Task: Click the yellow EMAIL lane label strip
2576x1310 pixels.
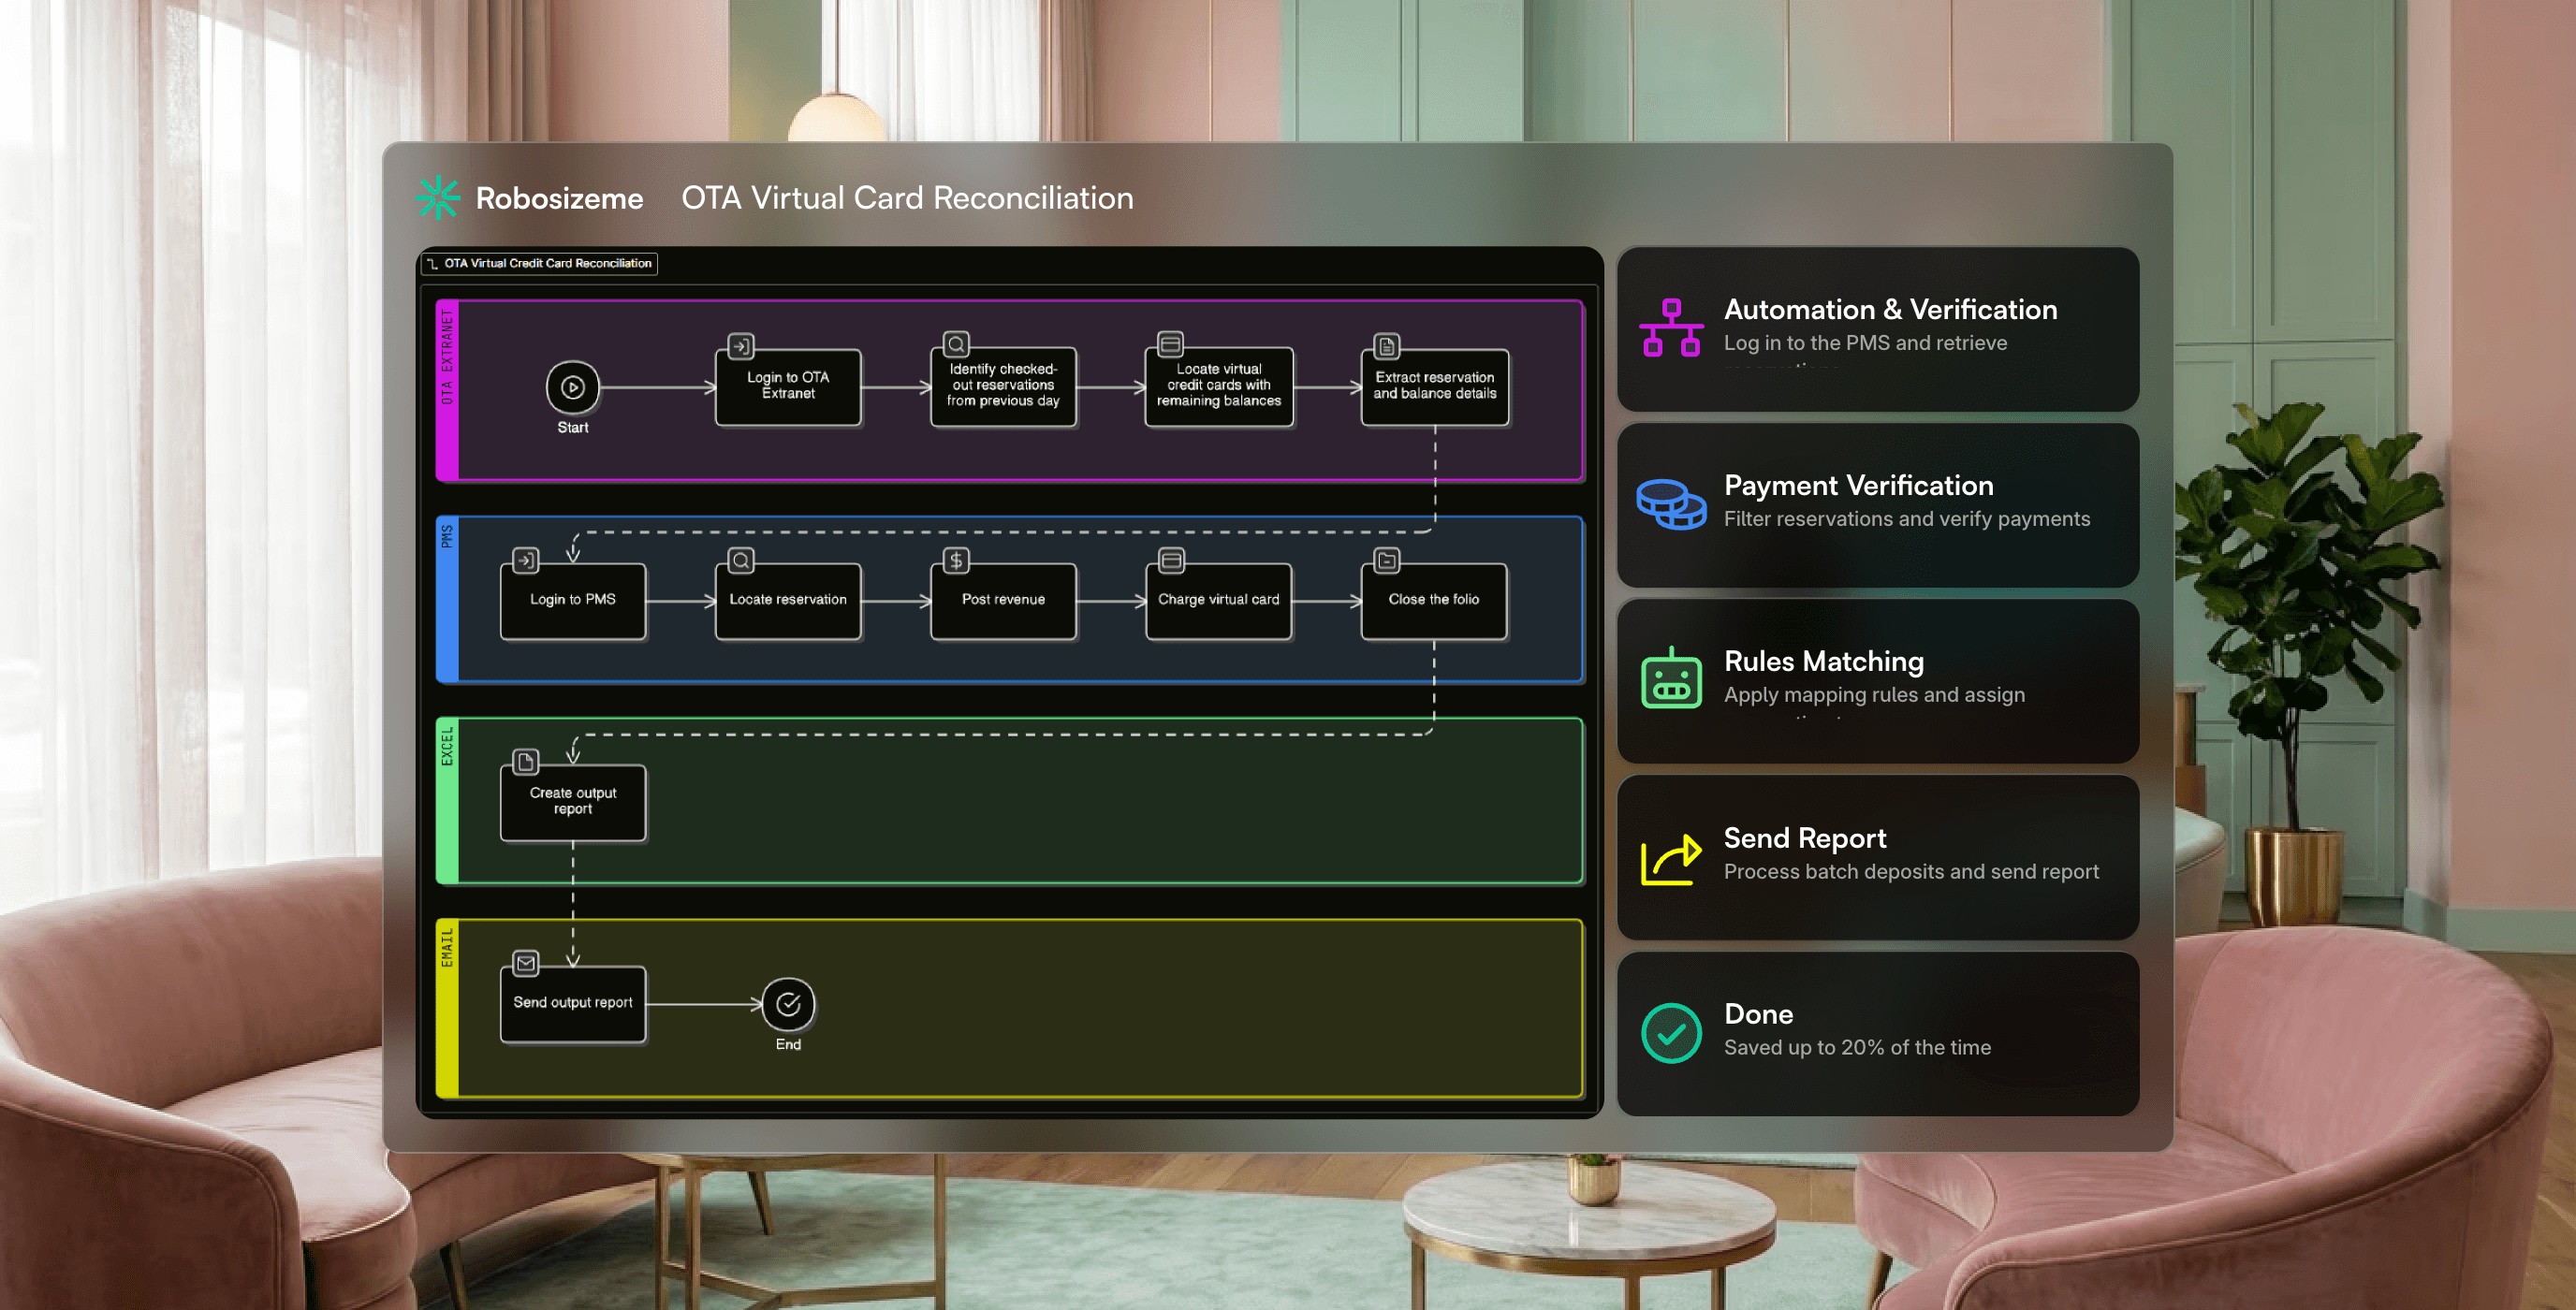Action: click(x=447, y=1007)
